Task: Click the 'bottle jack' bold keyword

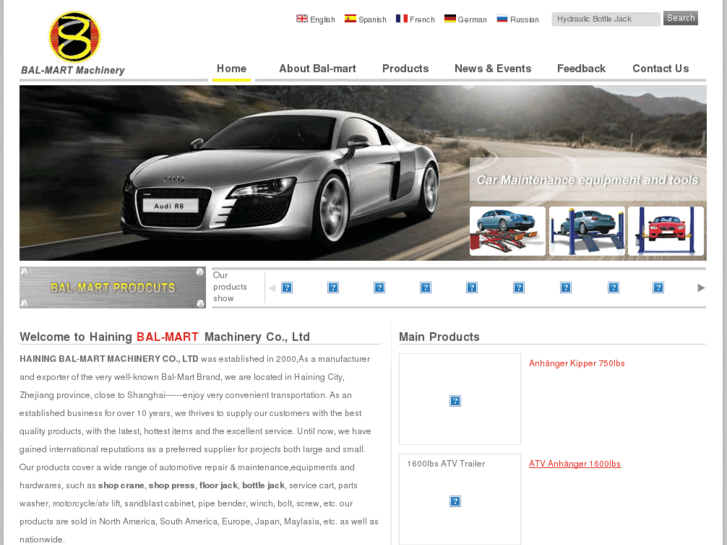Action: 263,486
